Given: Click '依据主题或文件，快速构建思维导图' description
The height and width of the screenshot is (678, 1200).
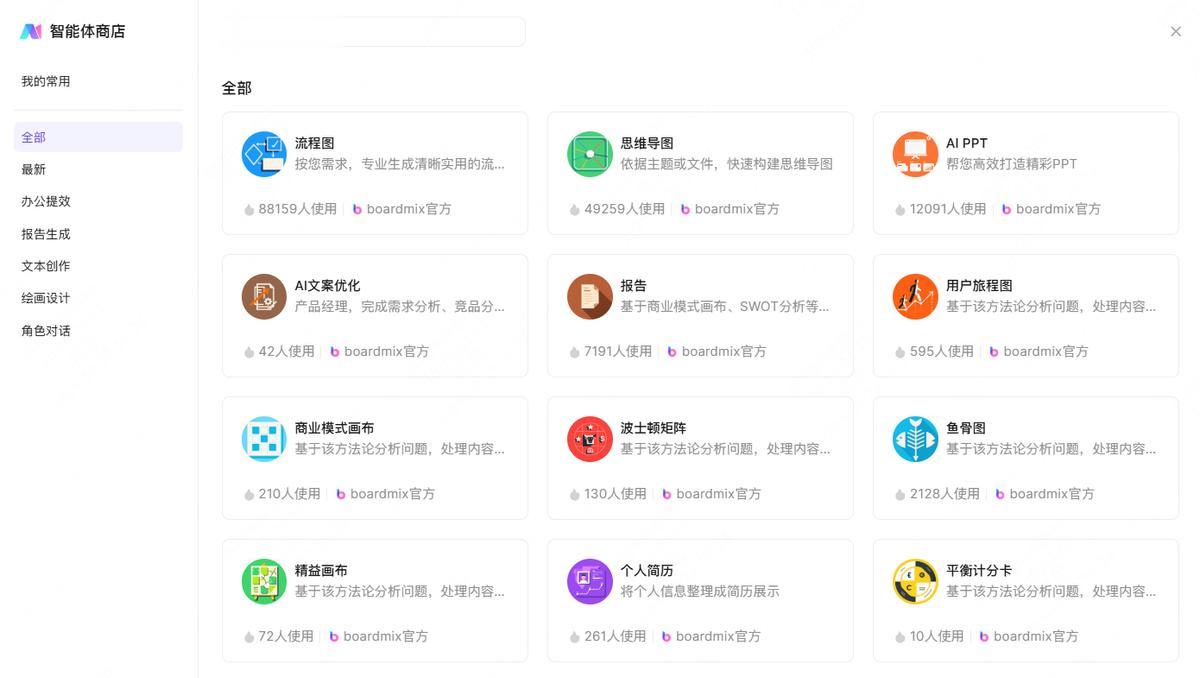Looking at the screenshot, I should [726, 164].
